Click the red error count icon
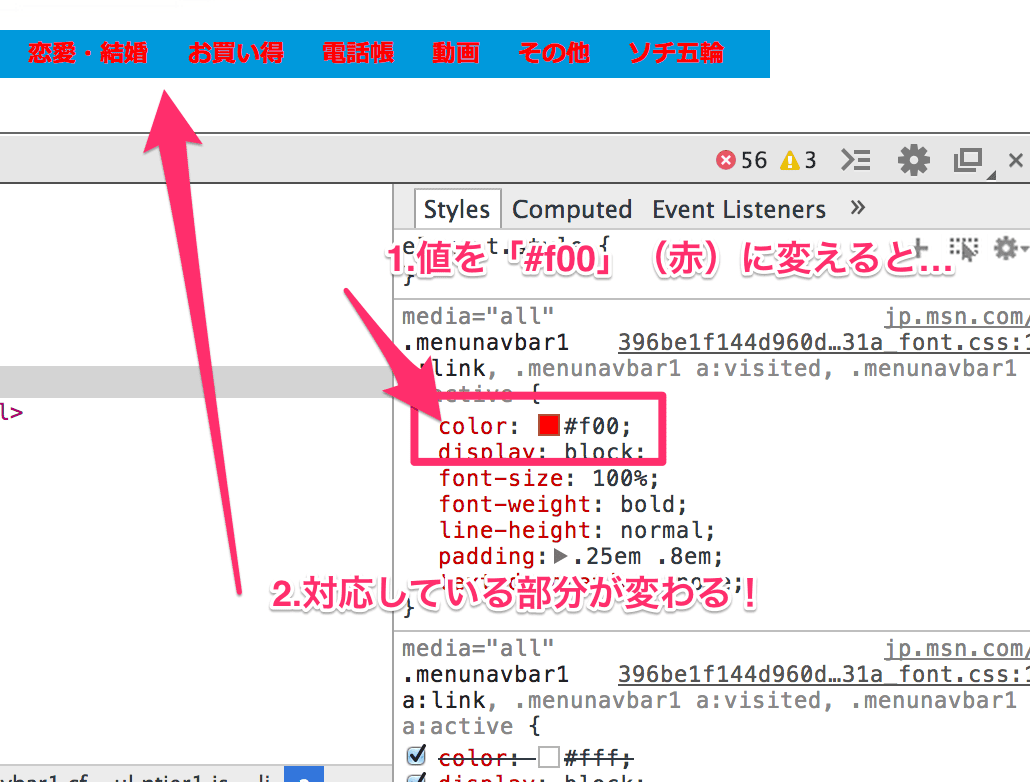 point(725,160)
